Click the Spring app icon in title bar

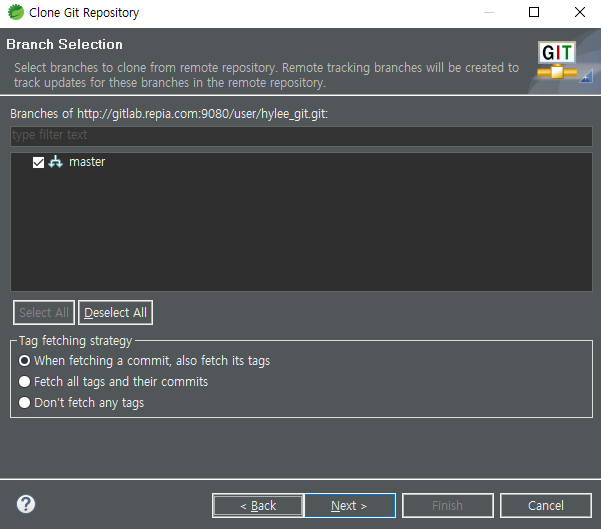(x=15, y=13)
